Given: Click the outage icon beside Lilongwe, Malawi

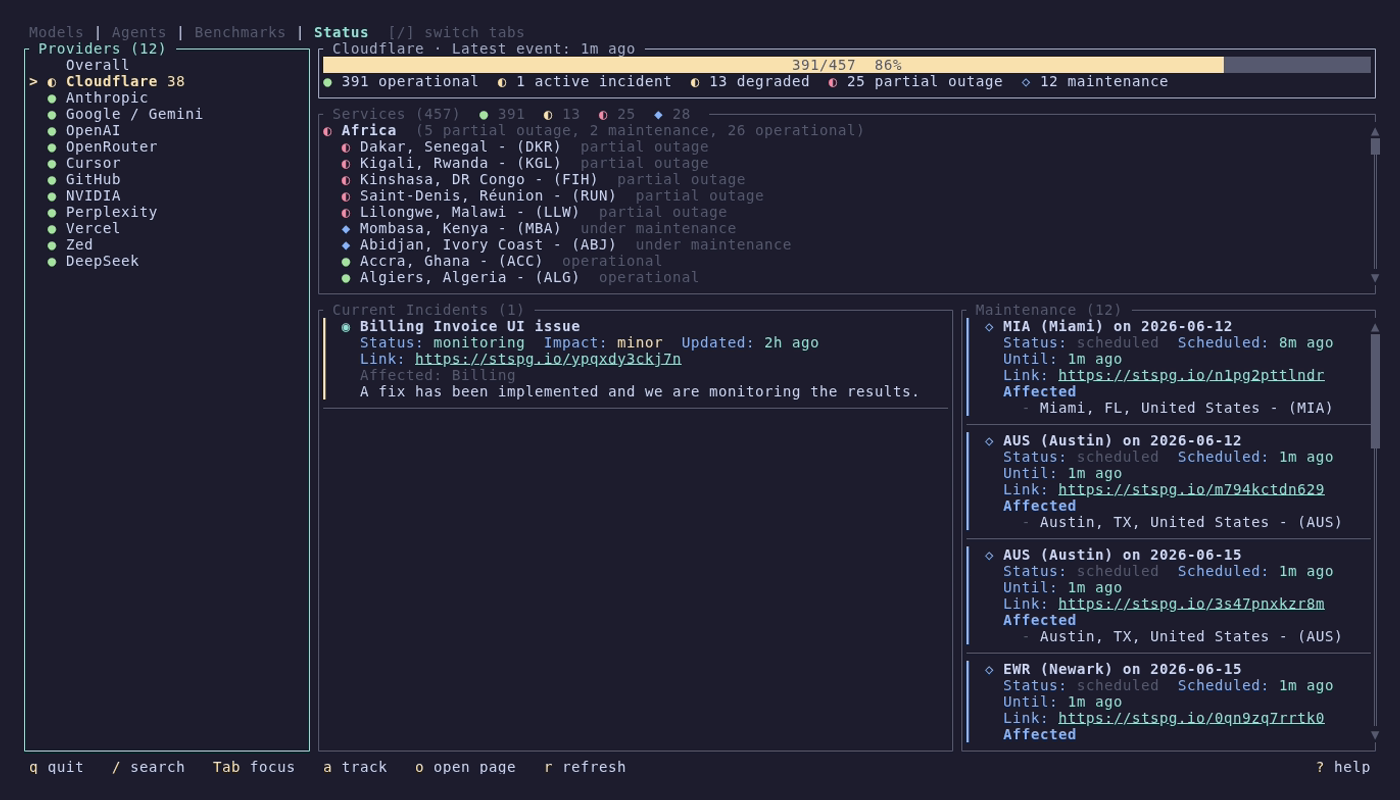Looking at the screenshot, I should pos(346,212).
